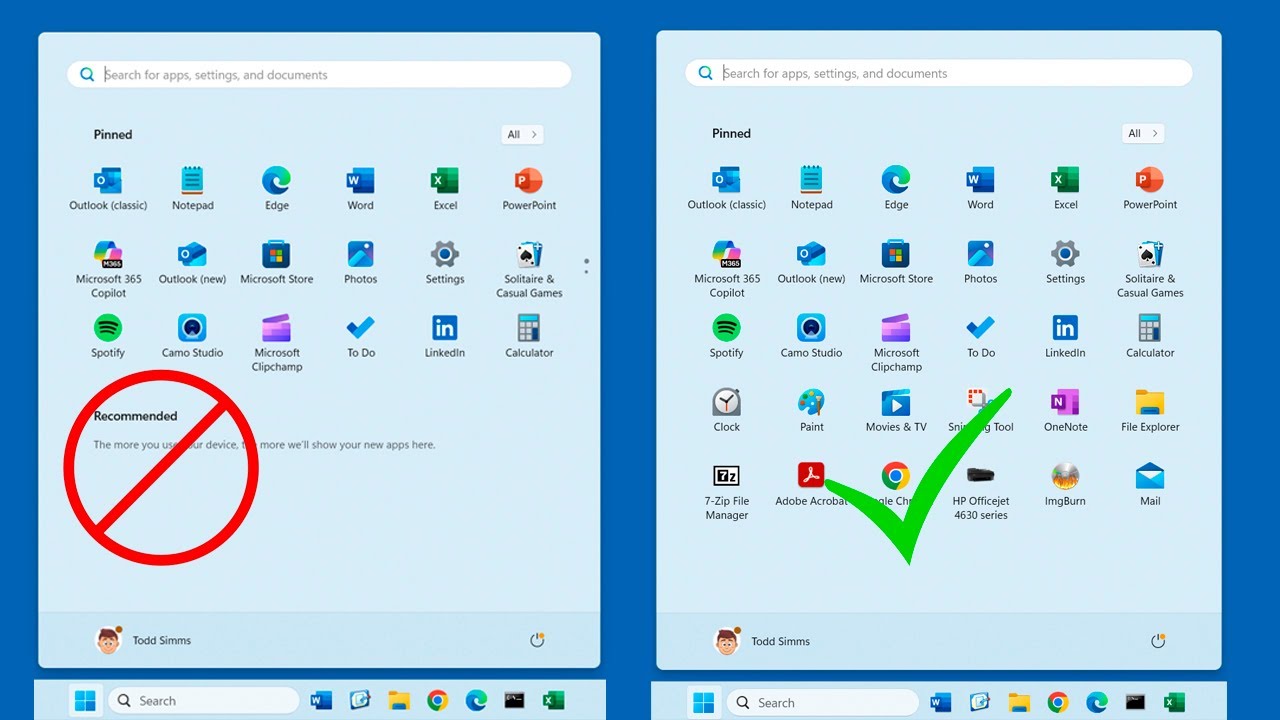The image size is (1280, 720).
Task: Open Microsoft Clipchamp in the left Start menu
Action: pyautogui.click(x=276, y=343)
